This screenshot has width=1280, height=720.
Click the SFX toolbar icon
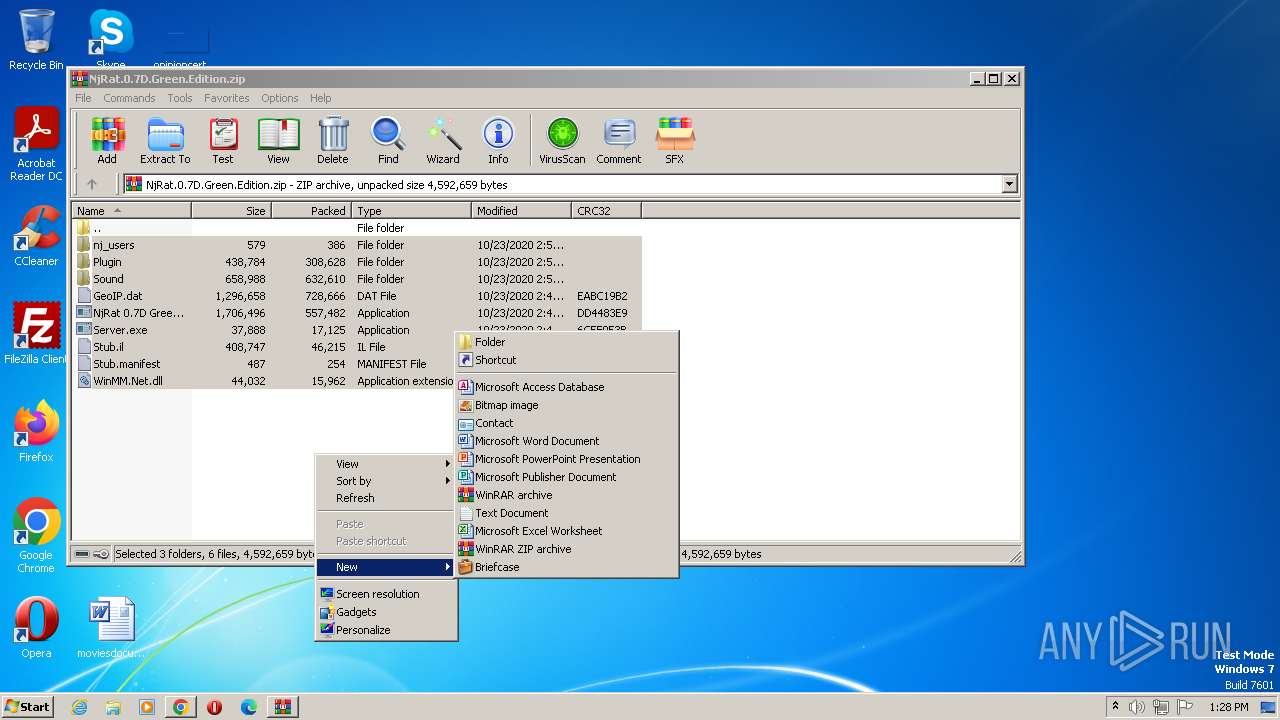[x=675, y=140]
